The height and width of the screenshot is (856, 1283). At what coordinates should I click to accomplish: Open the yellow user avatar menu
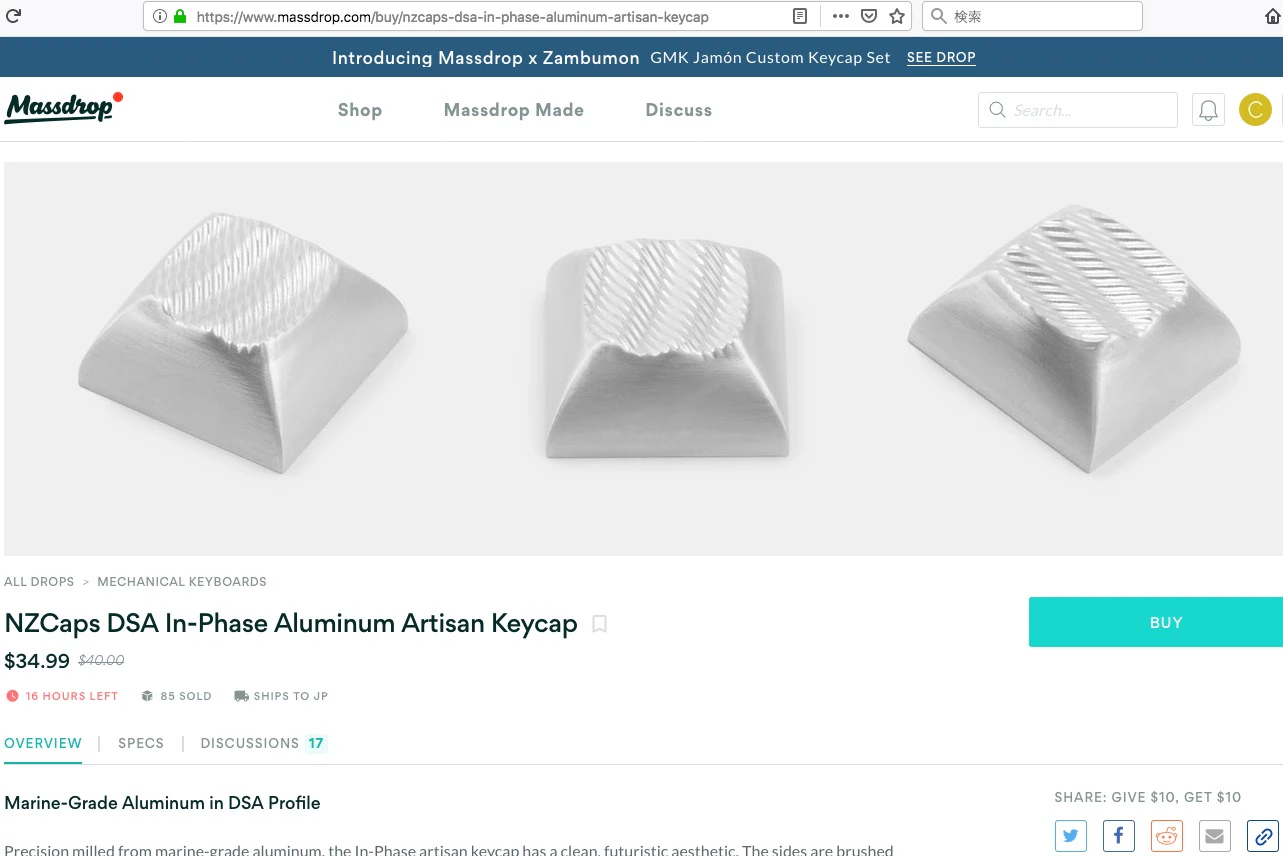coord(1255,110)
